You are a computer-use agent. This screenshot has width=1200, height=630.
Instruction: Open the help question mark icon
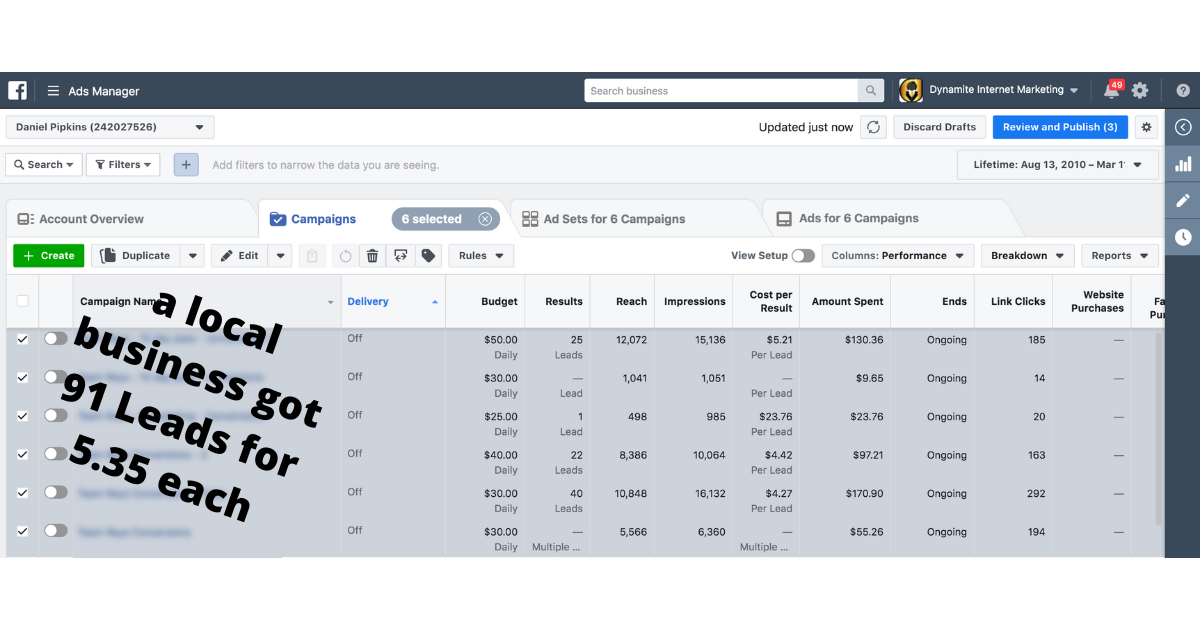1183,91
